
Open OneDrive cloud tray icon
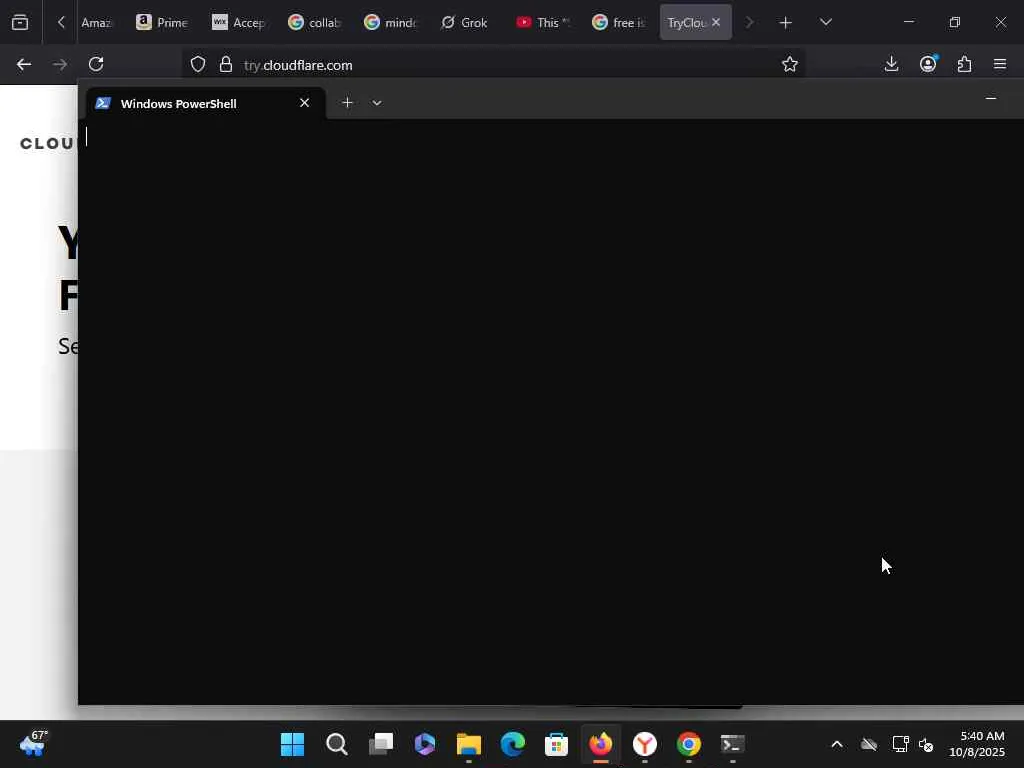pos(869,744)
